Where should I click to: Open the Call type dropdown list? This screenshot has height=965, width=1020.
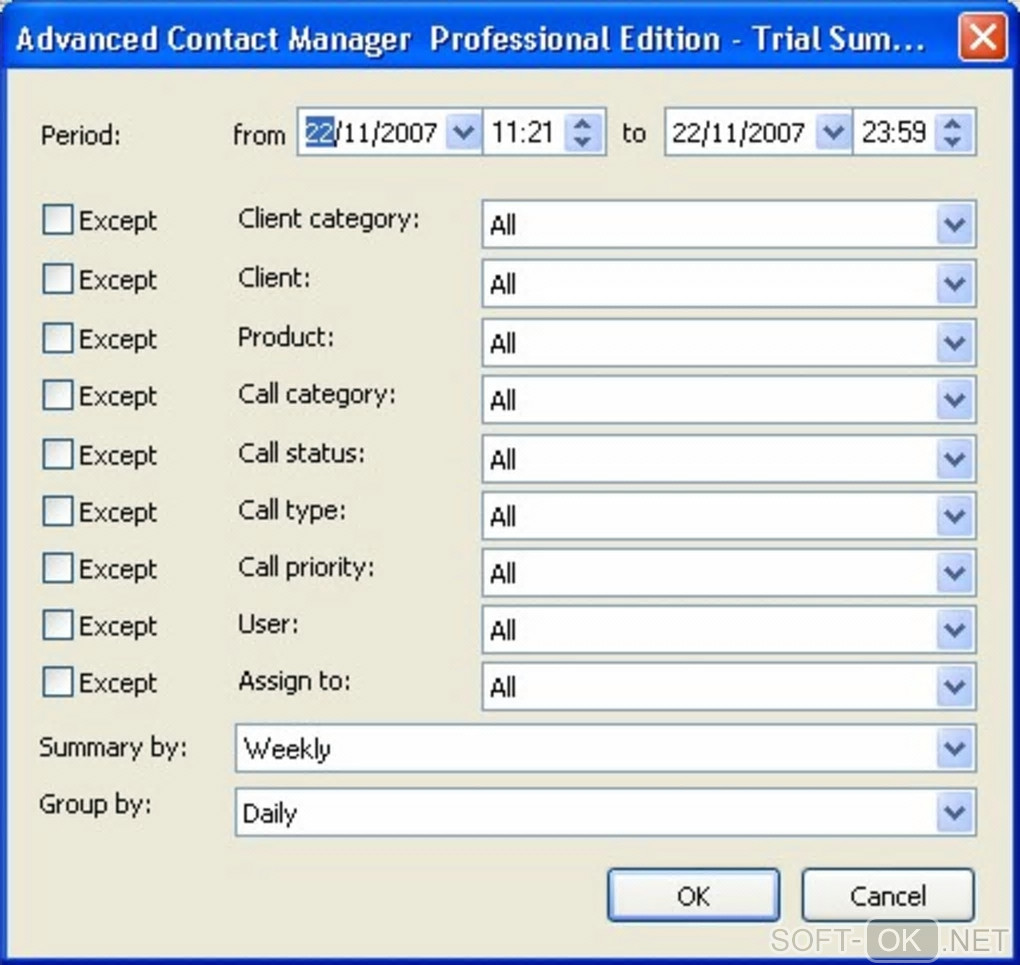click(x=955, y=516)
